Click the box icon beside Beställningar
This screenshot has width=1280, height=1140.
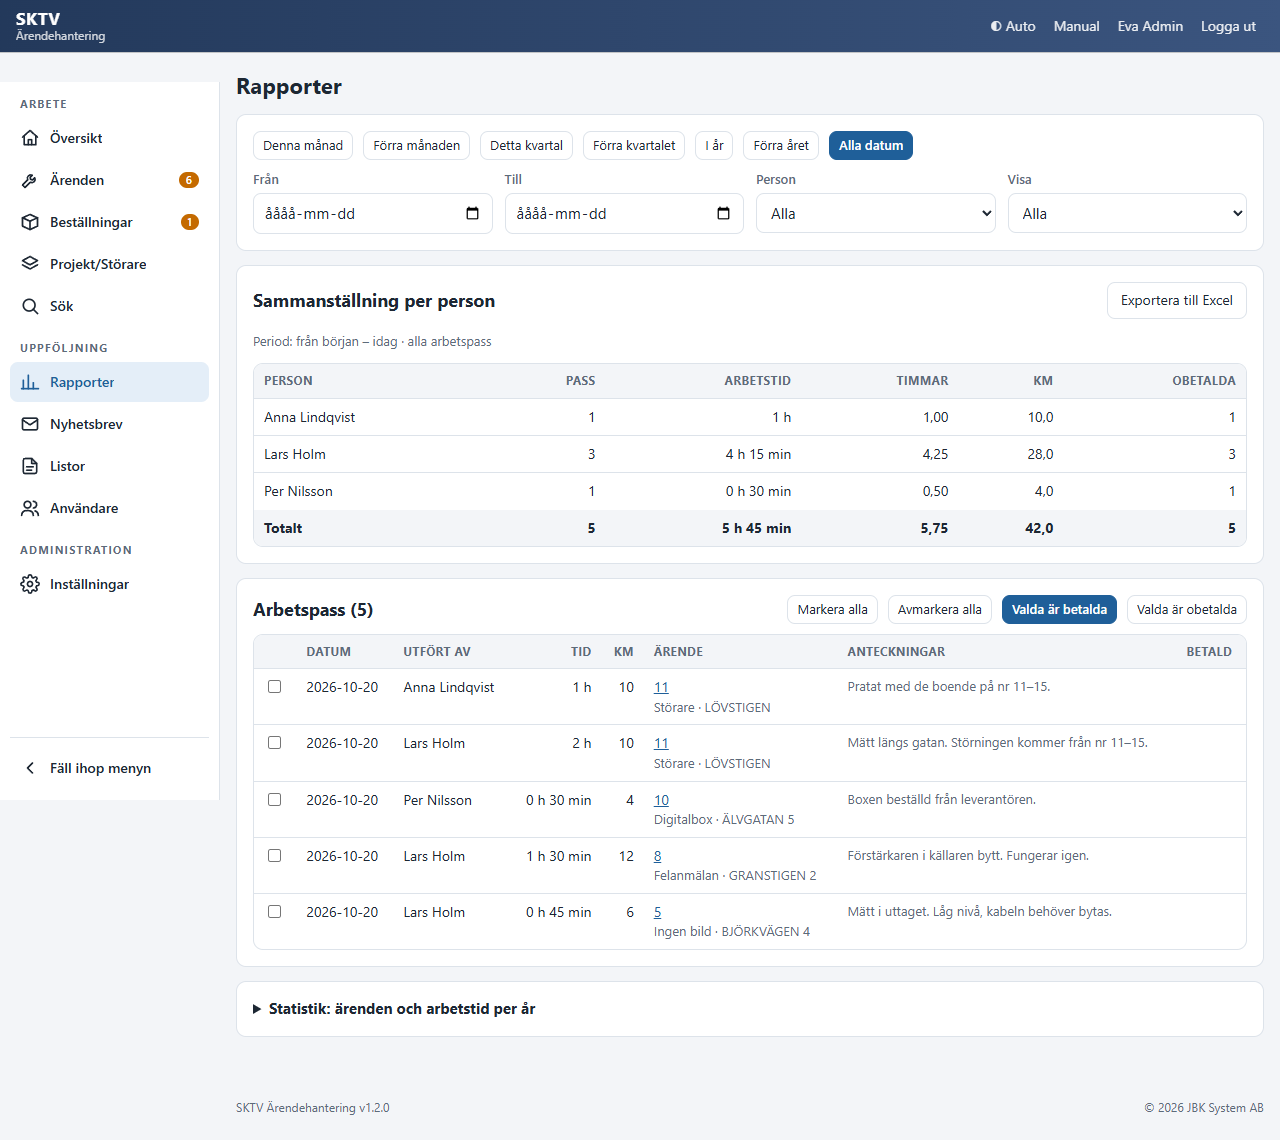click(30, 222)
